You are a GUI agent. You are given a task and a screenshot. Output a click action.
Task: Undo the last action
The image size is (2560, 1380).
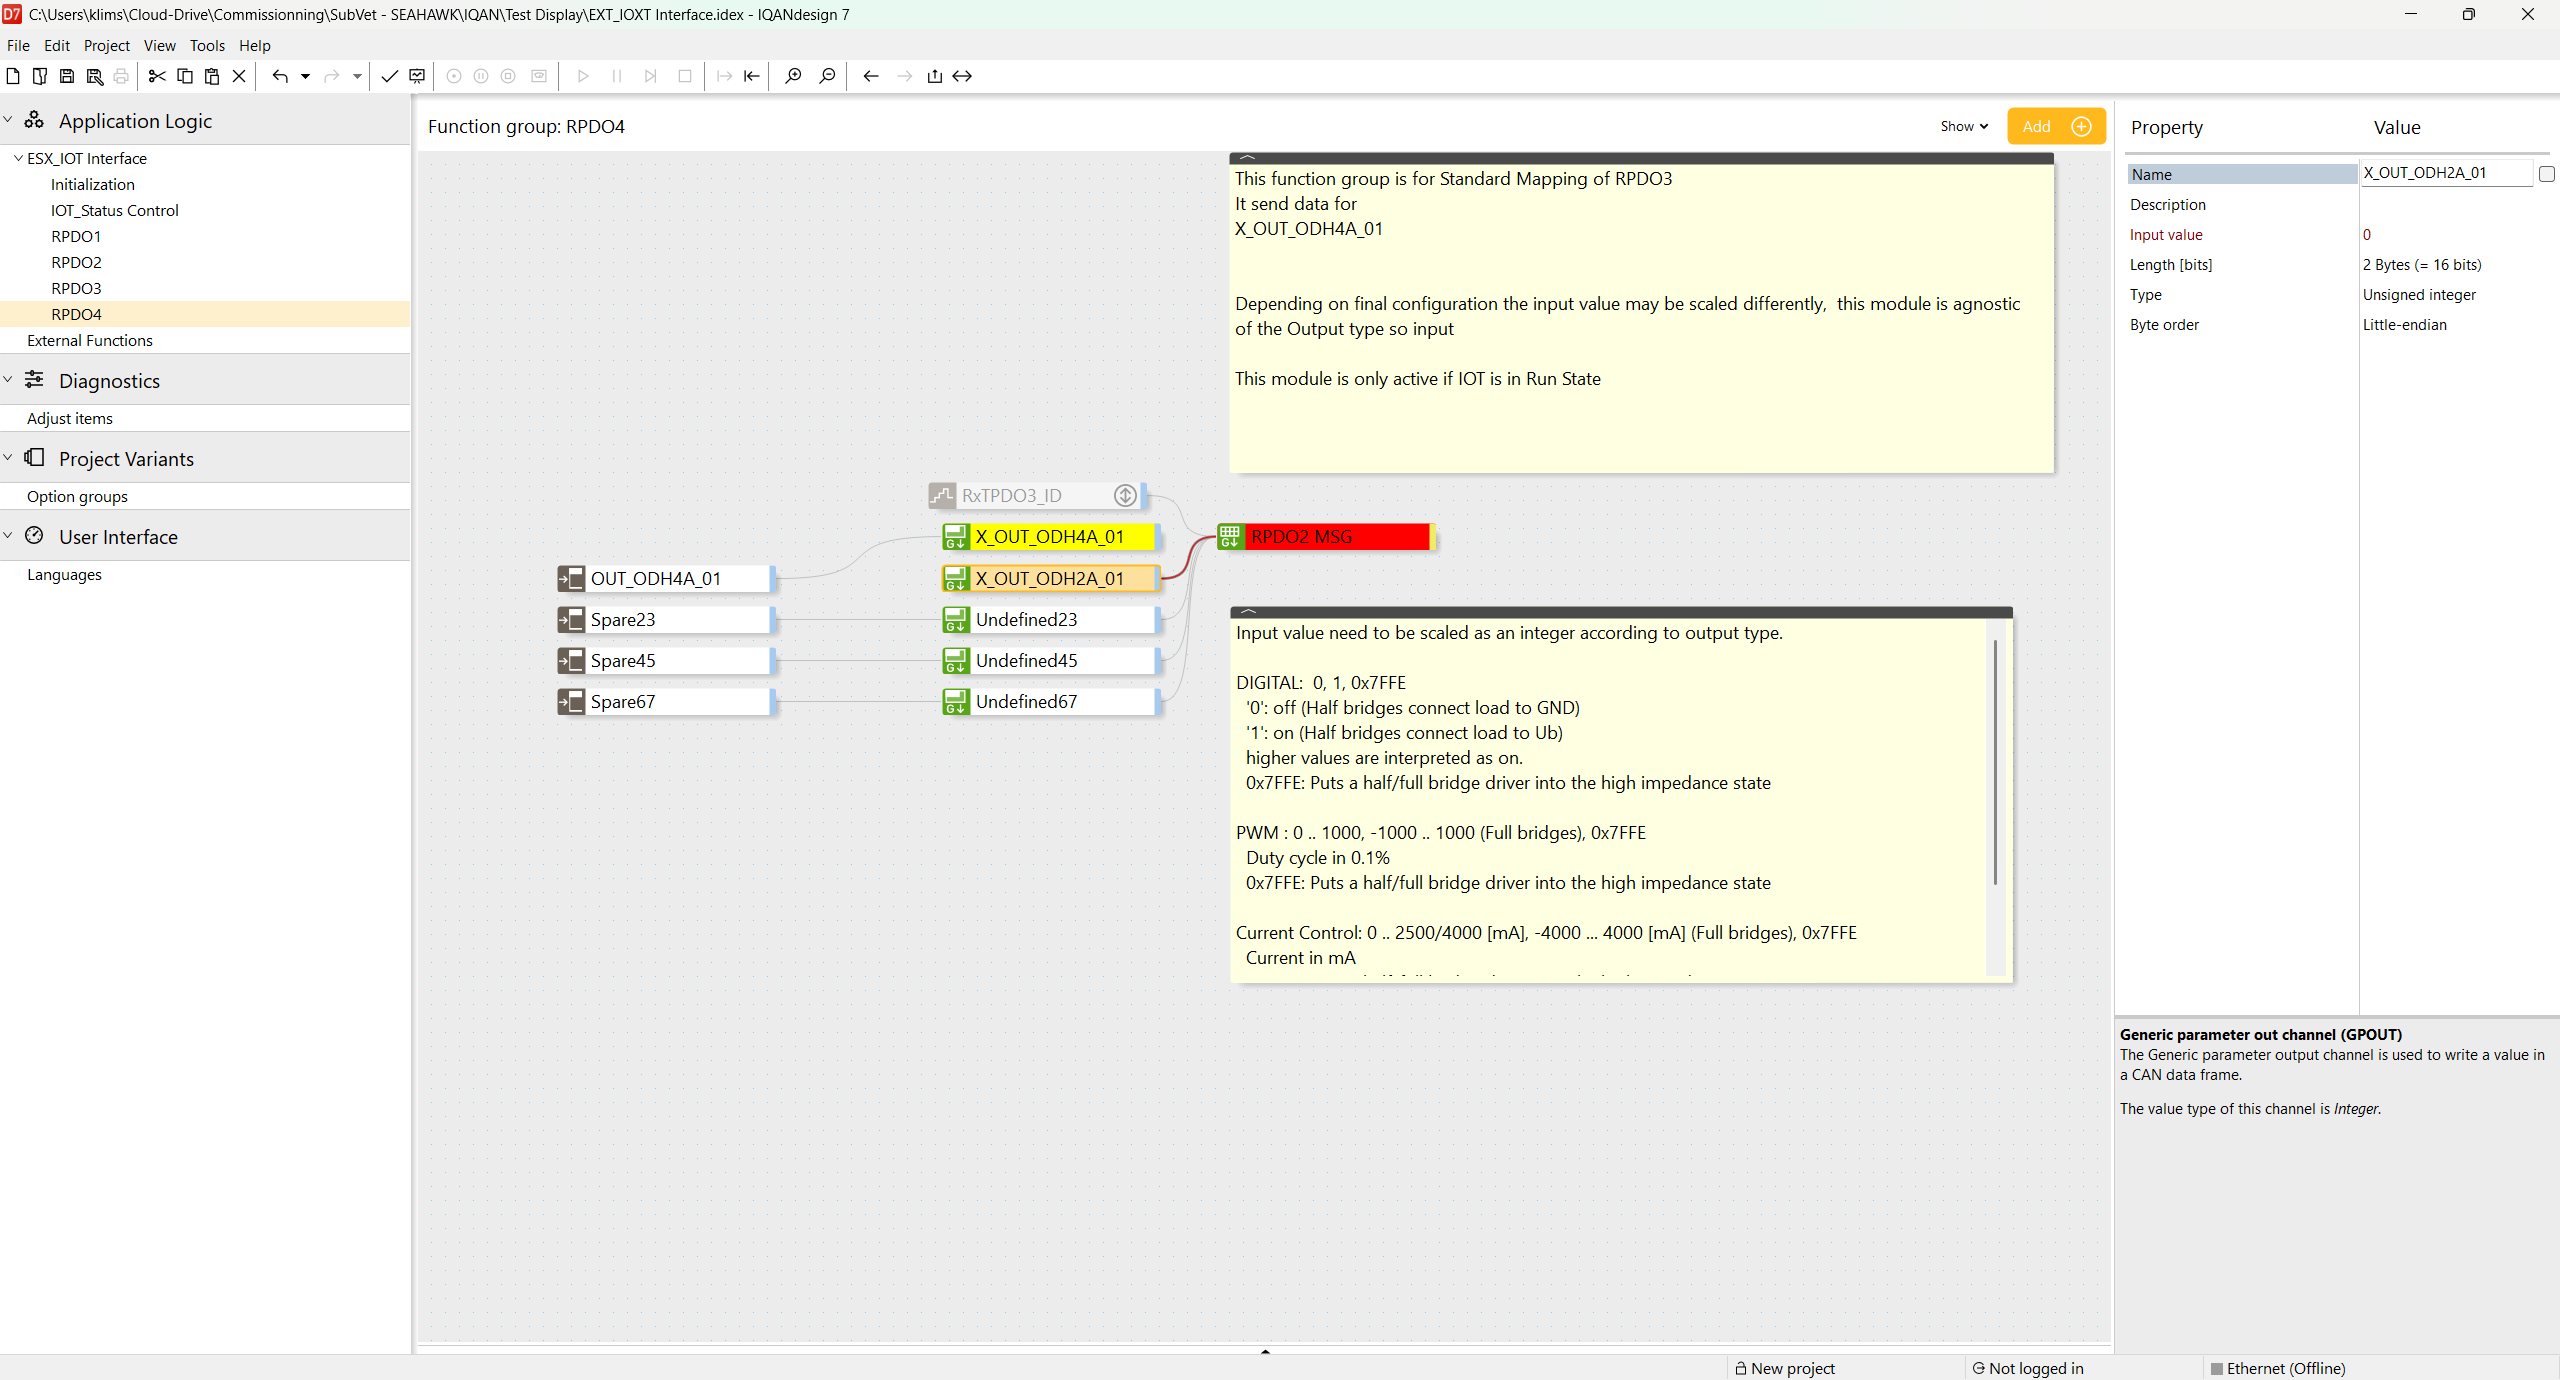tap(280, 76)
